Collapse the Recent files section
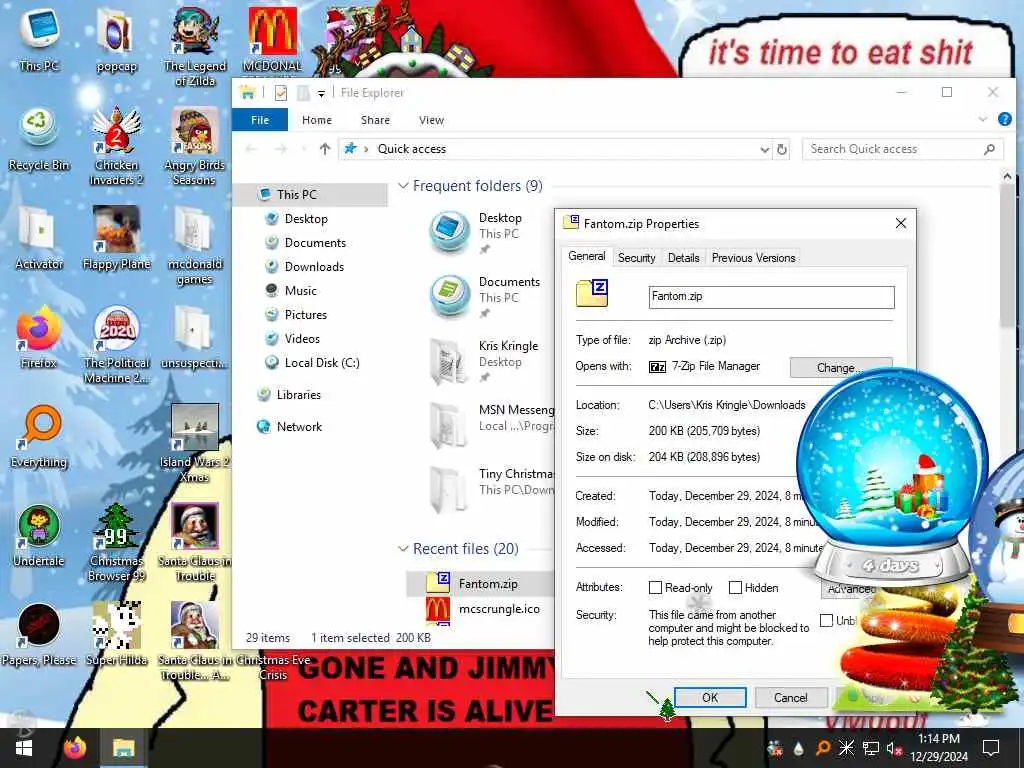 (404, 549)
